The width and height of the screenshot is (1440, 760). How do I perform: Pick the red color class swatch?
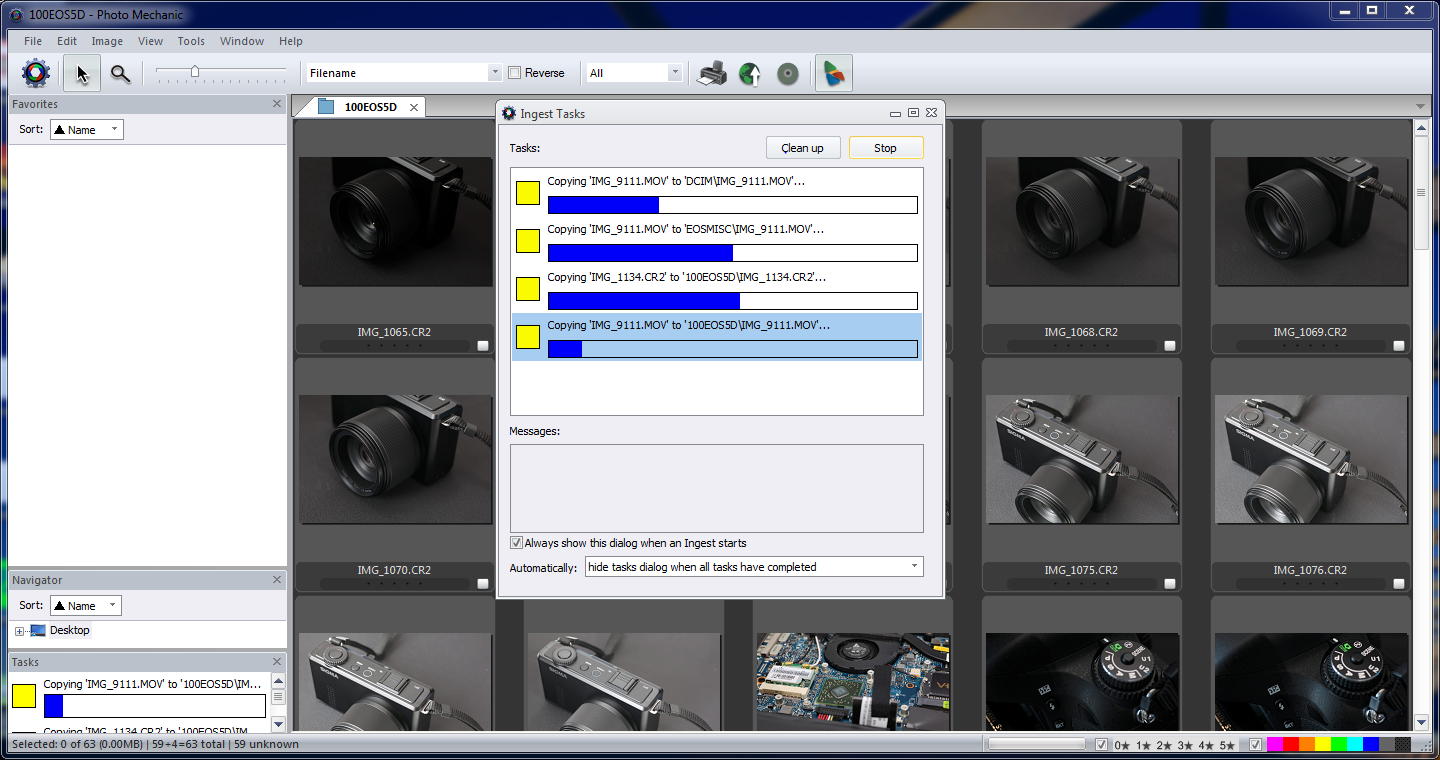(x=1292, y=745)
